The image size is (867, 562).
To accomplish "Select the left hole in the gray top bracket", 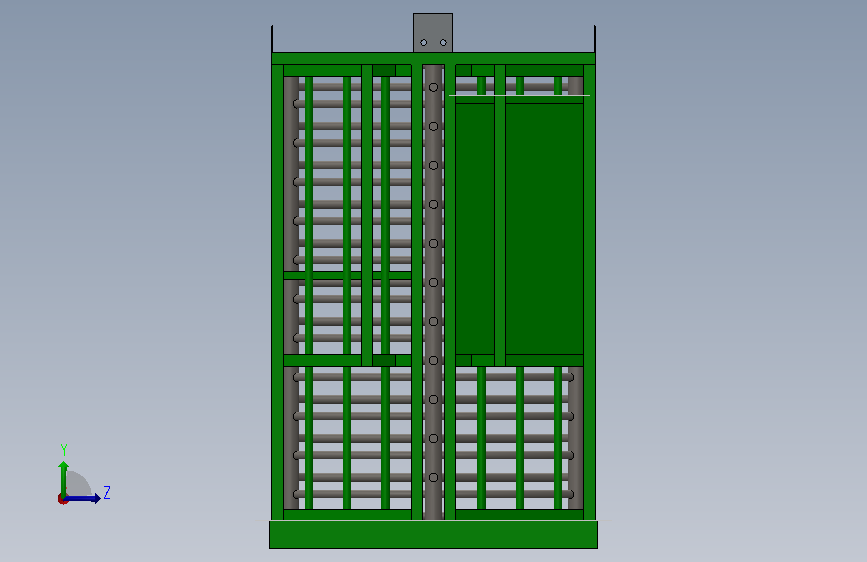I will [424, 43].
